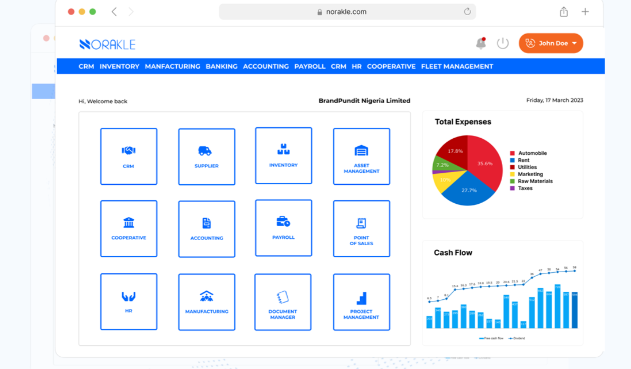Open the Cooperative module tile
The image size is (631, 369).
(129, 229)
